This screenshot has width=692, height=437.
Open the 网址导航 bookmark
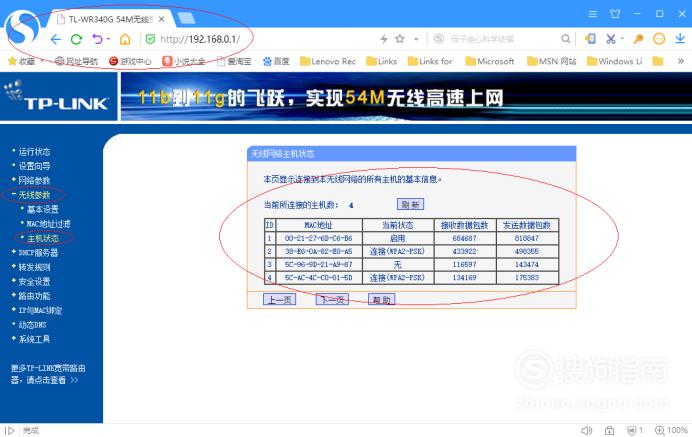point(76,61)
